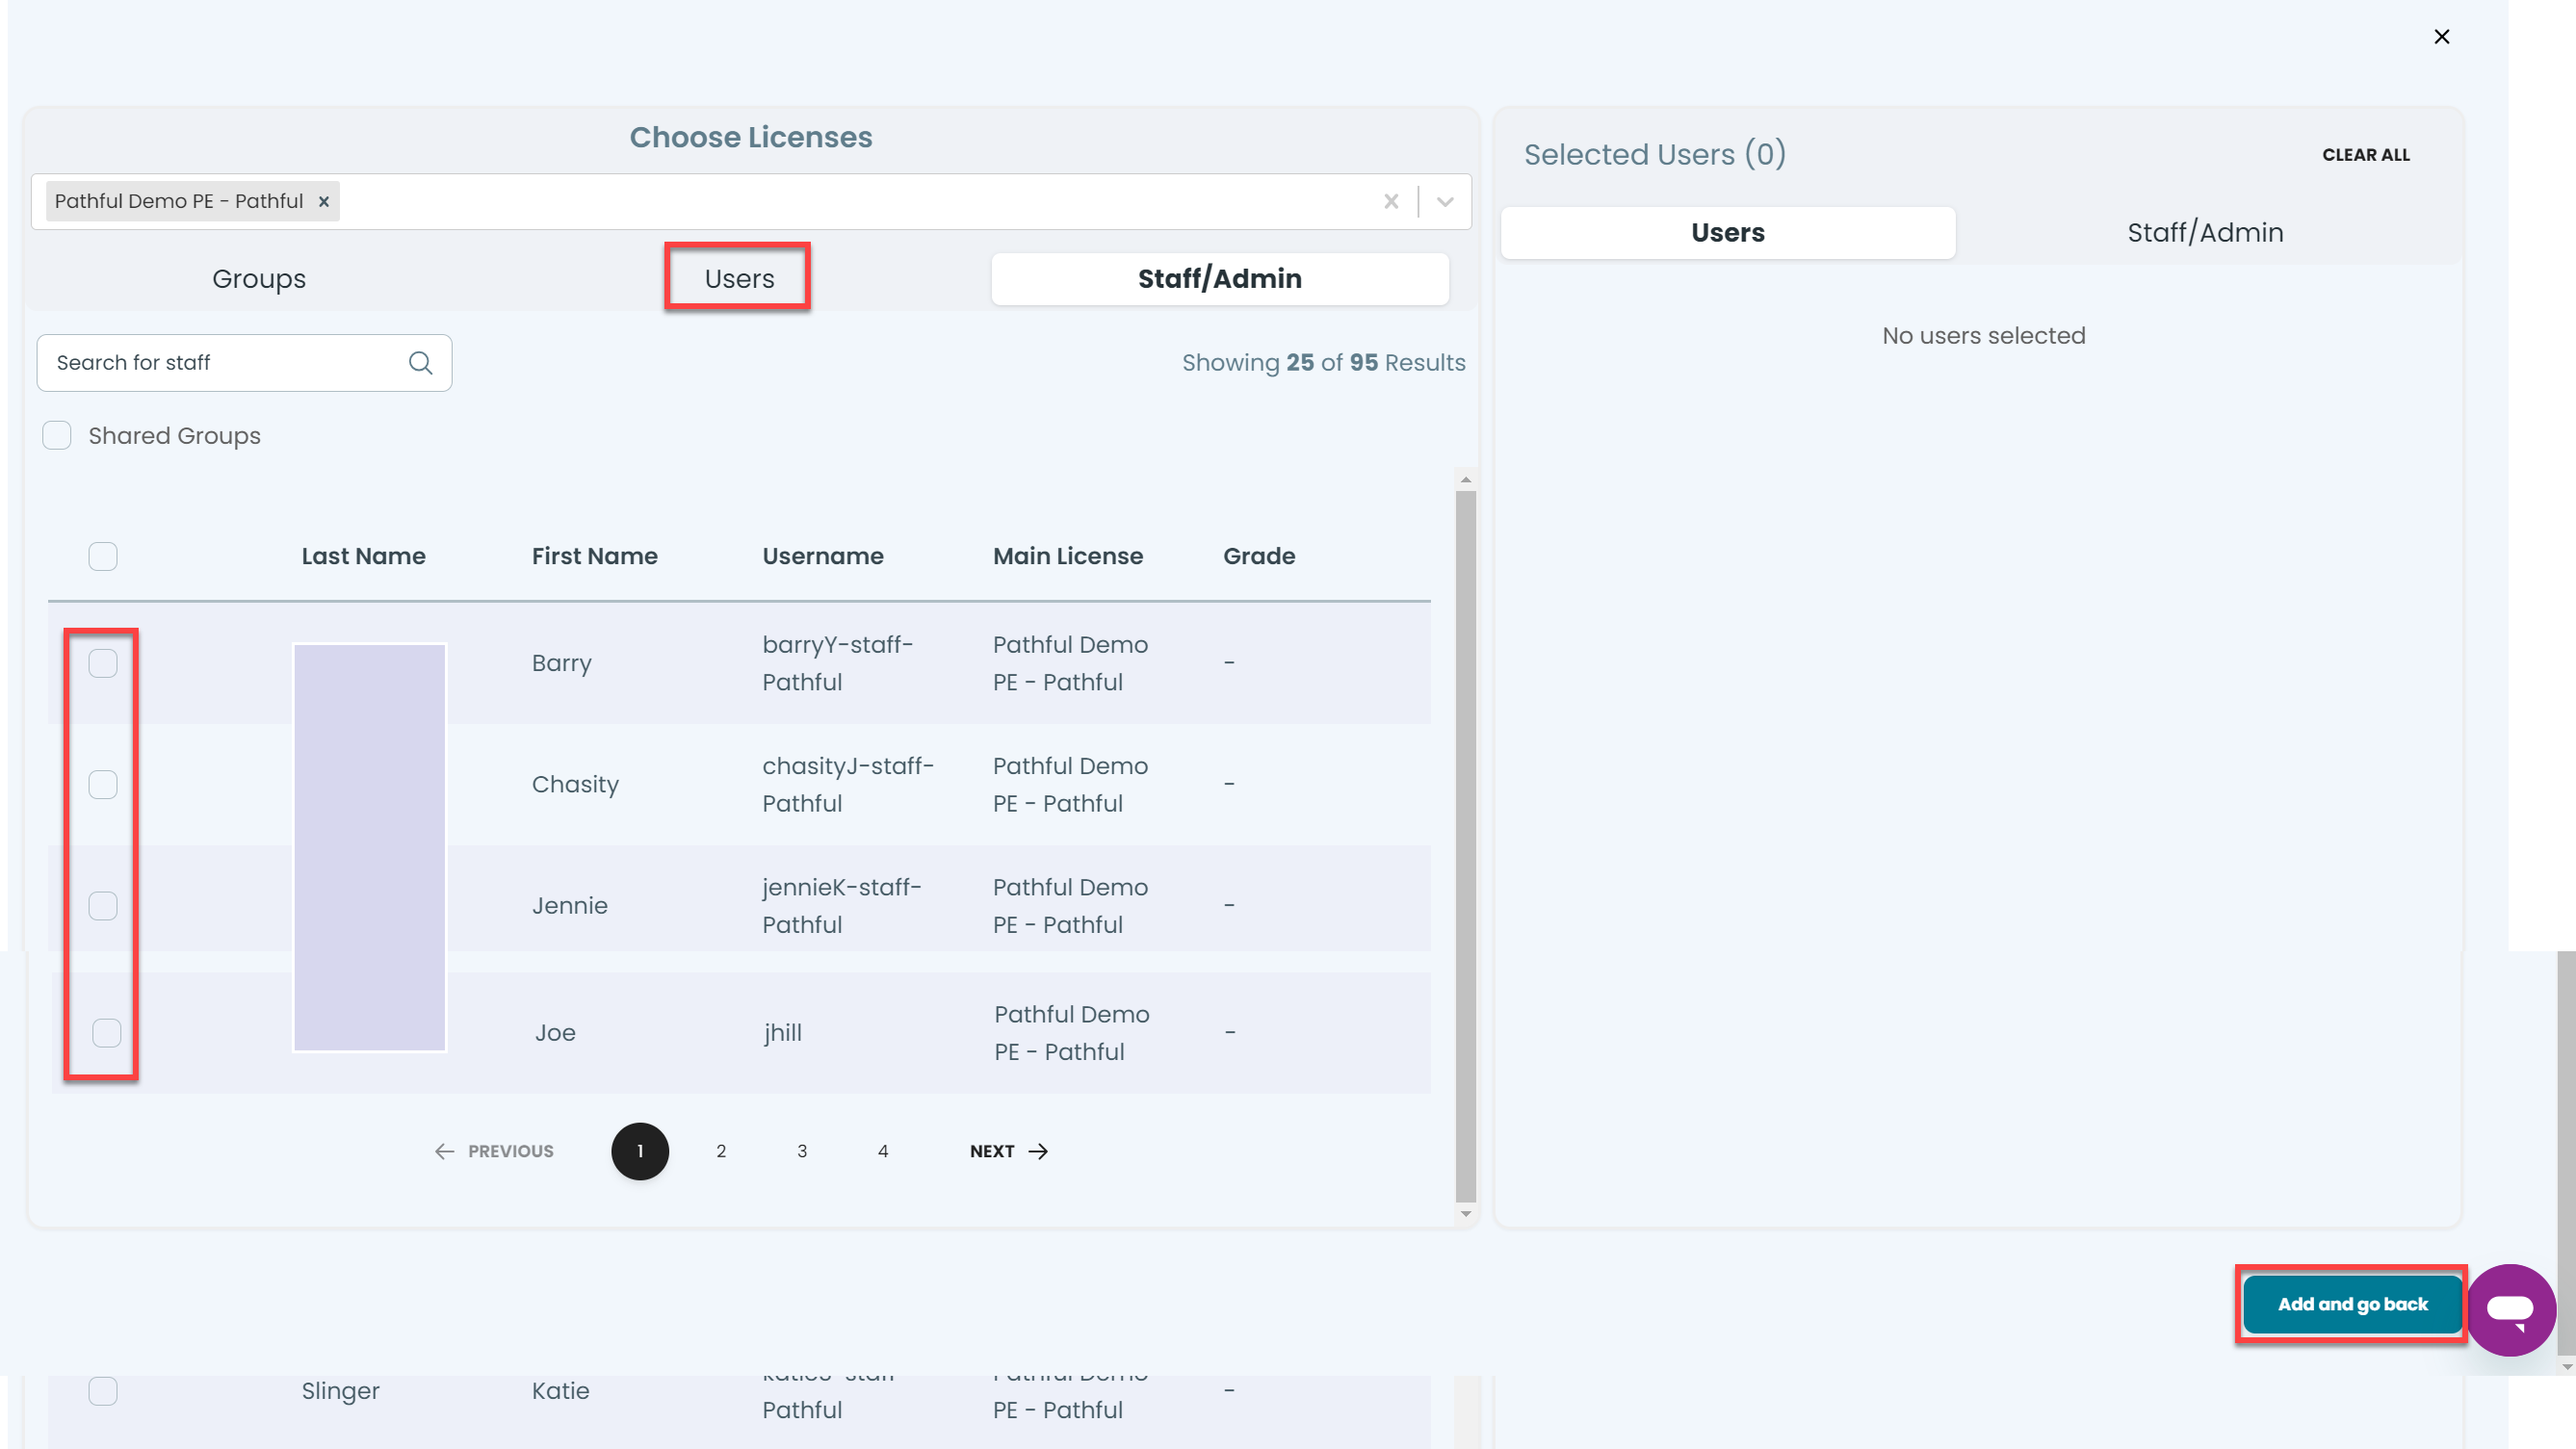Click Showing 25 of 95 Results text
Screen dimensions: 2576x1449
tap(1323, 363)
